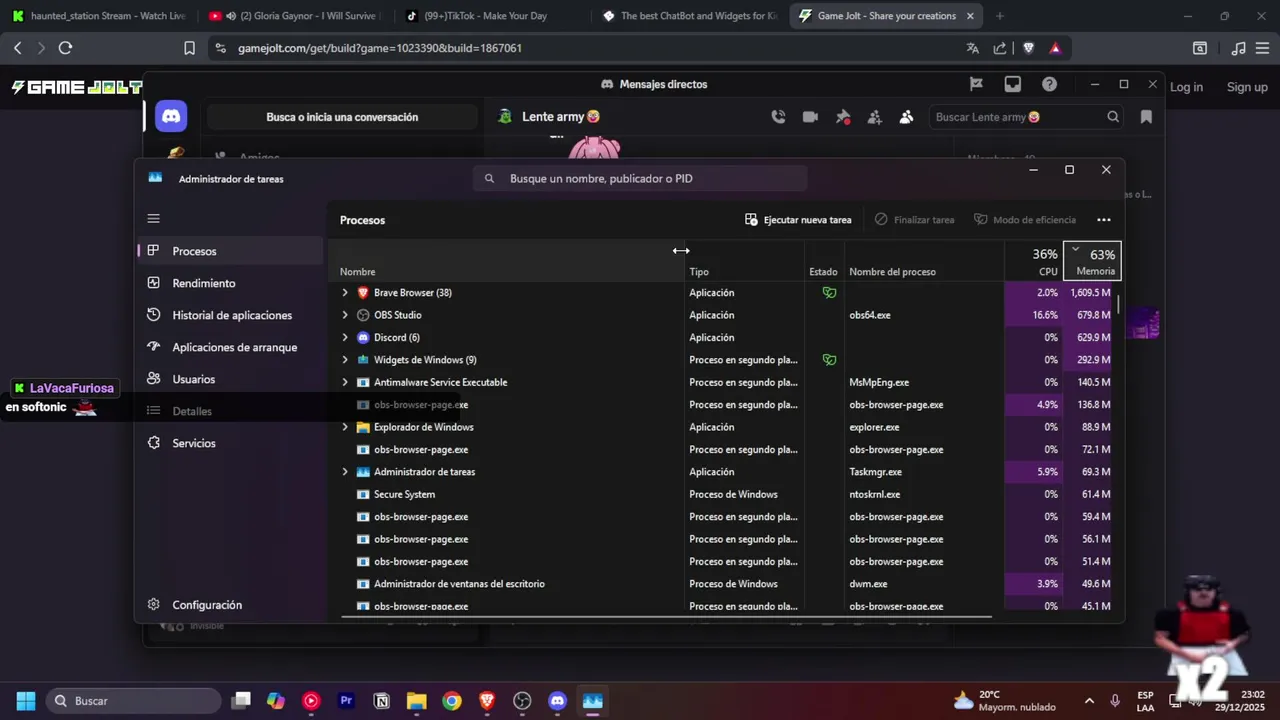Click the Brave Browser shield icon in list

pyautogui.click(x=363, y=293)
